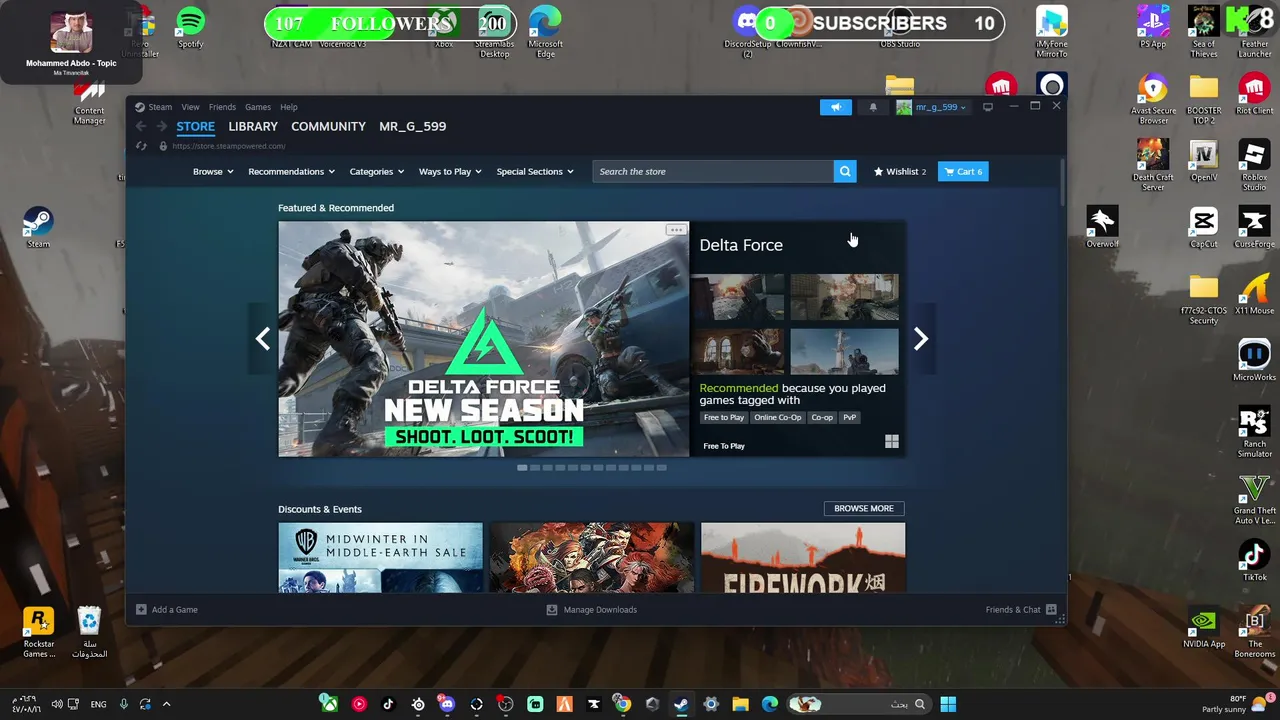Expand the Categories dropdown
Screen dimensions: 1280x720
coord(377,172)
